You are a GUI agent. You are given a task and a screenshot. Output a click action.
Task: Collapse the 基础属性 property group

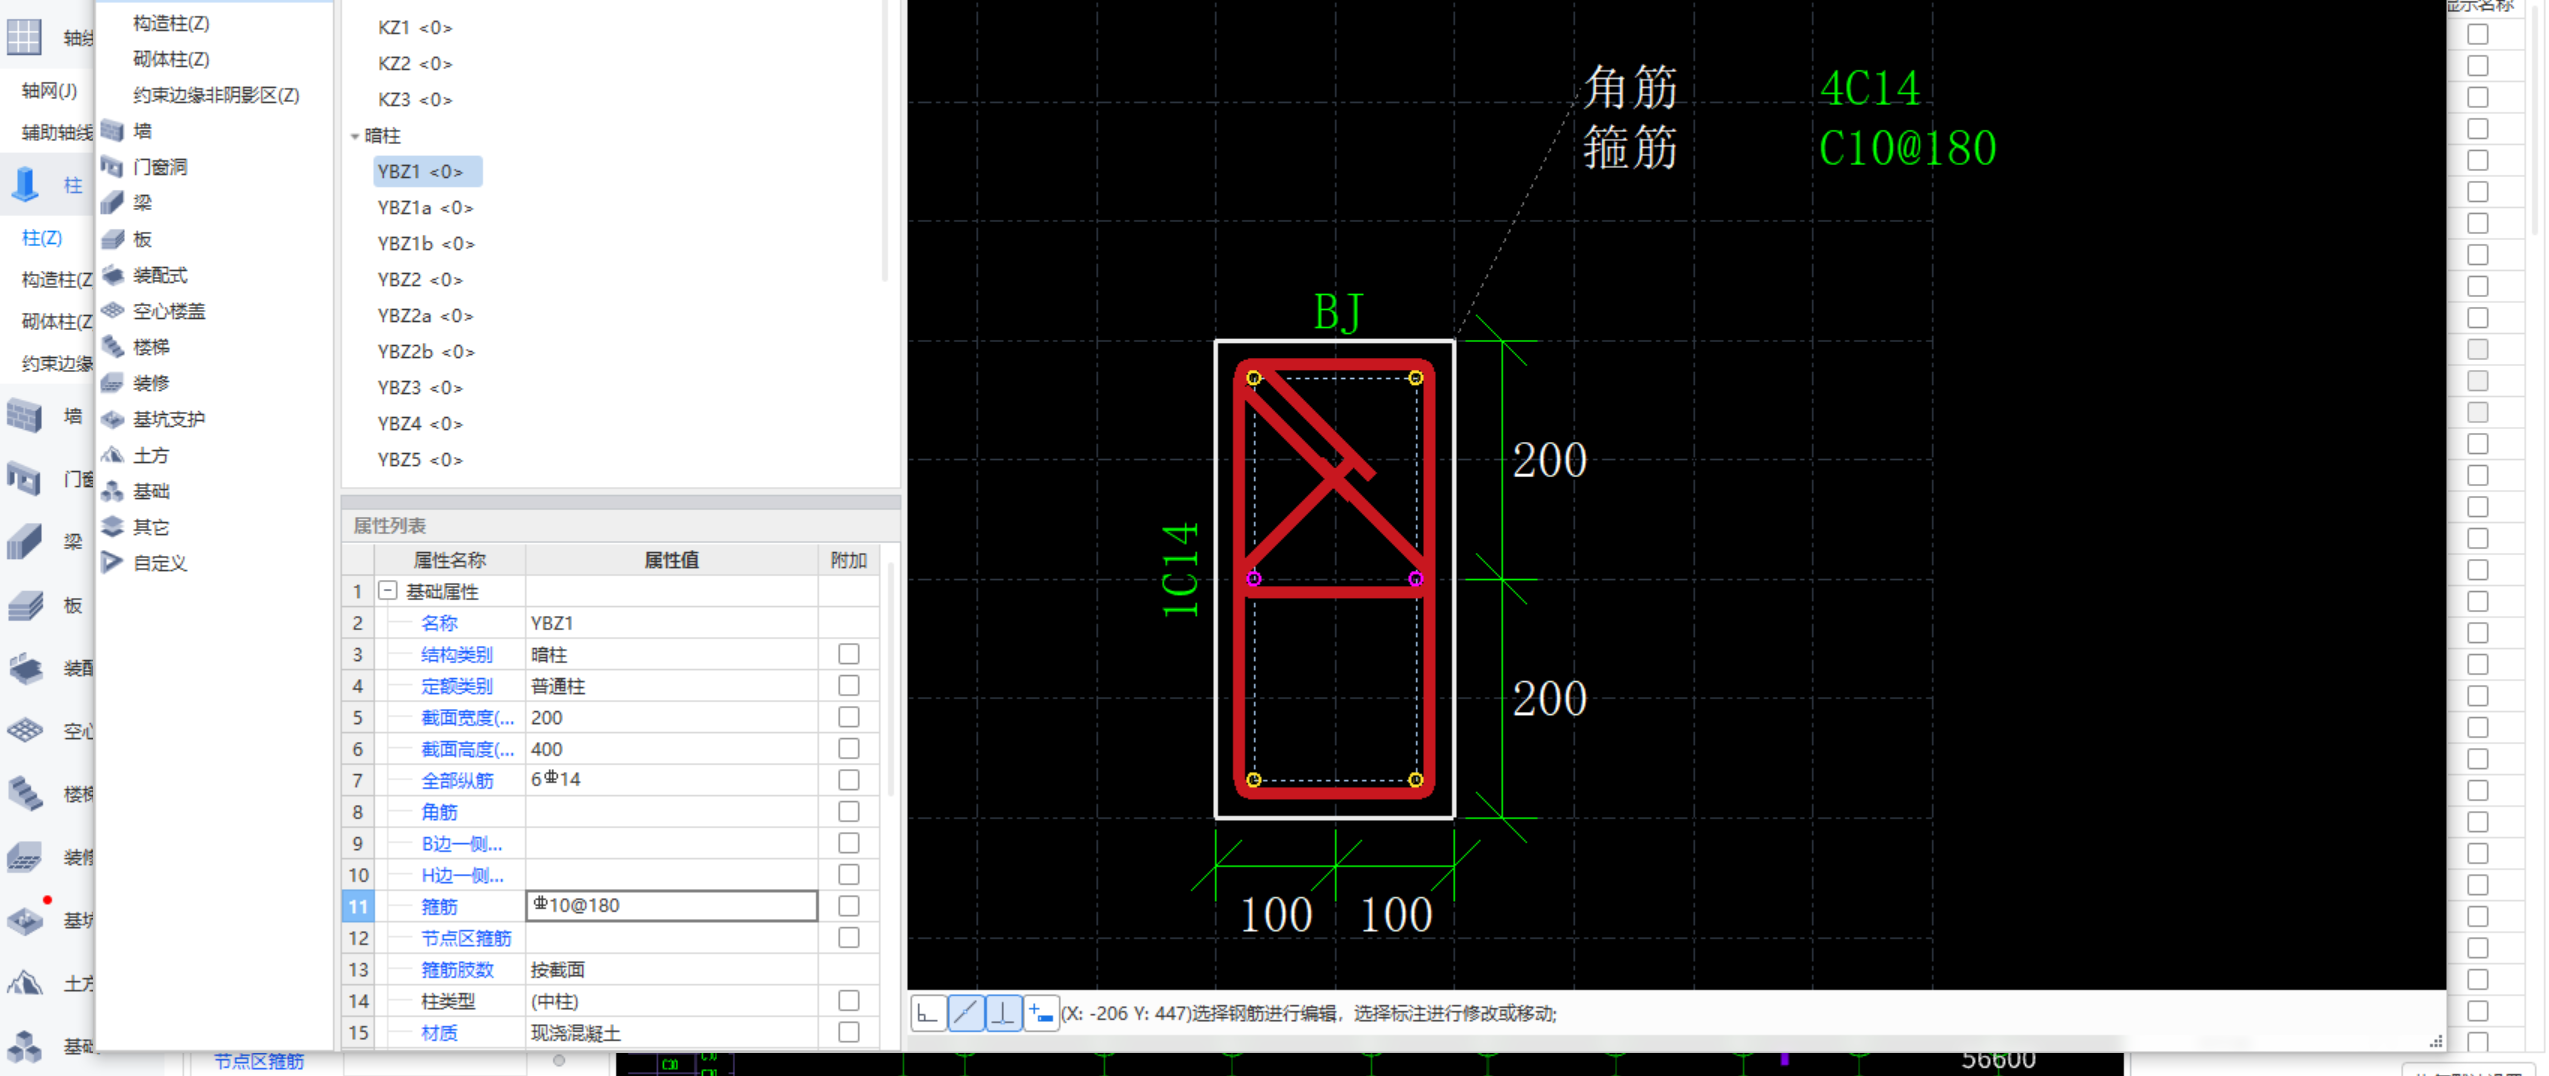click(388, 591)
